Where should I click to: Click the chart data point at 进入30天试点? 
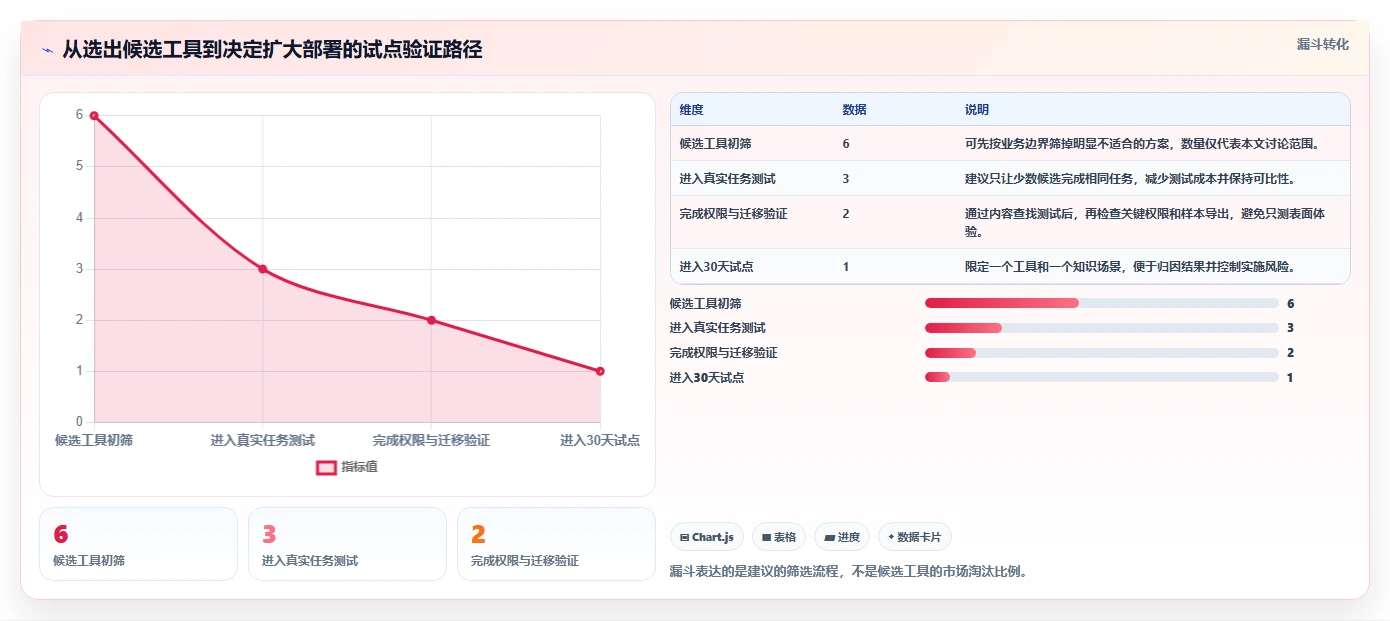coord(600,371)
